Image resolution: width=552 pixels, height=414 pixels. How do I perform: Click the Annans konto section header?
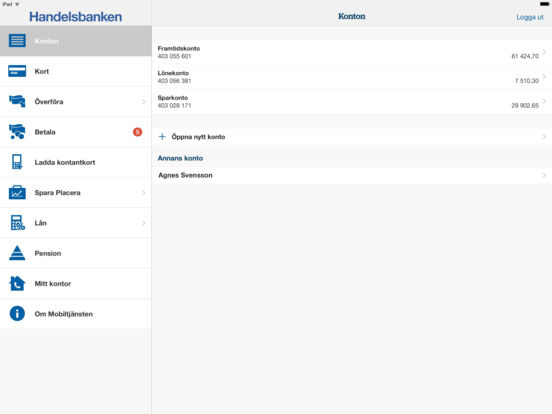(x=180, y=158)
